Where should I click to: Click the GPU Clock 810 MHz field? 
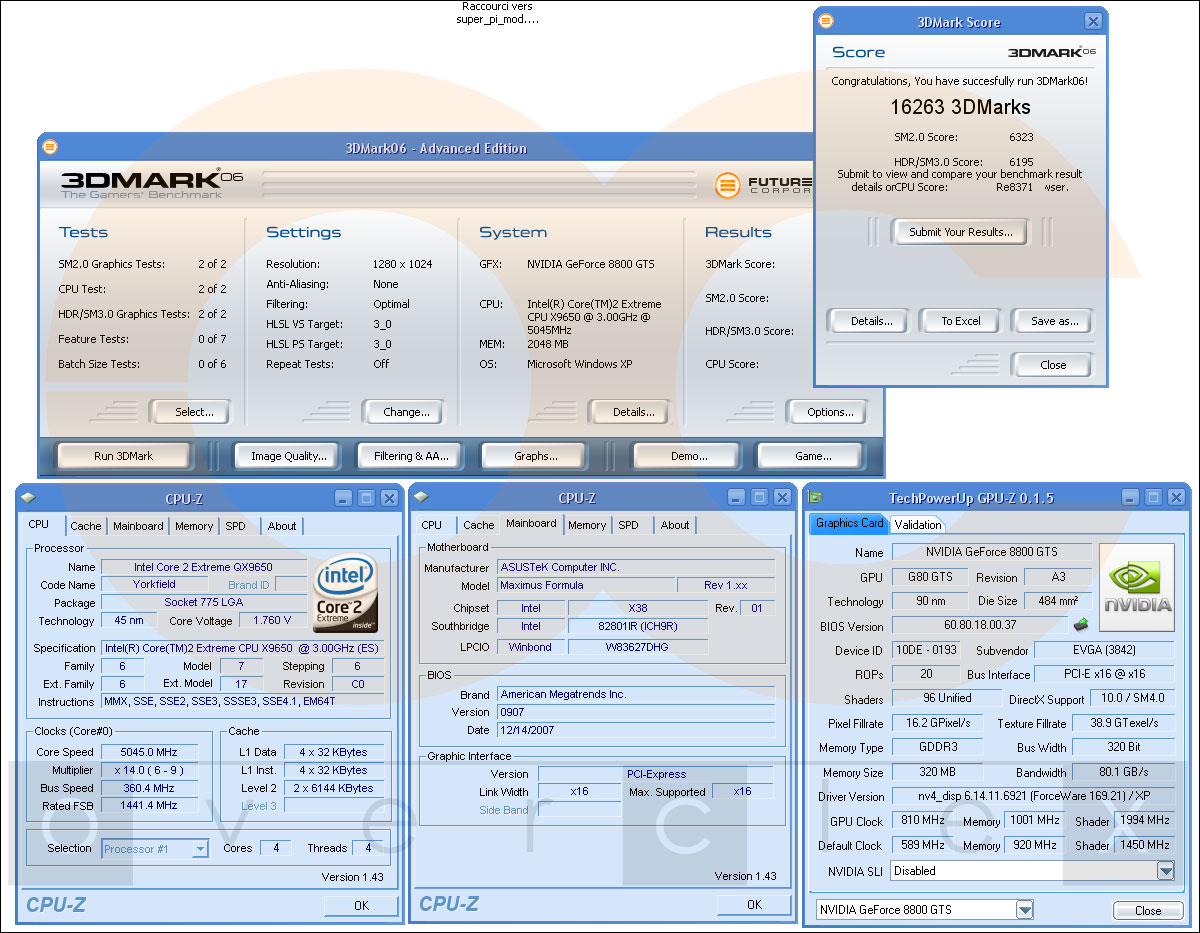click(921, 821)
